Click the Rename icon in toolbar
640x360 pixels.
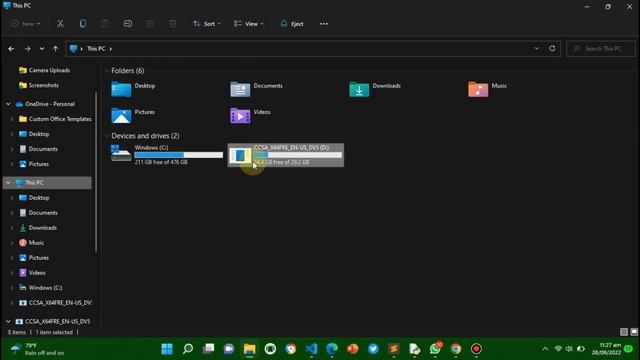[x=128, y=24]
